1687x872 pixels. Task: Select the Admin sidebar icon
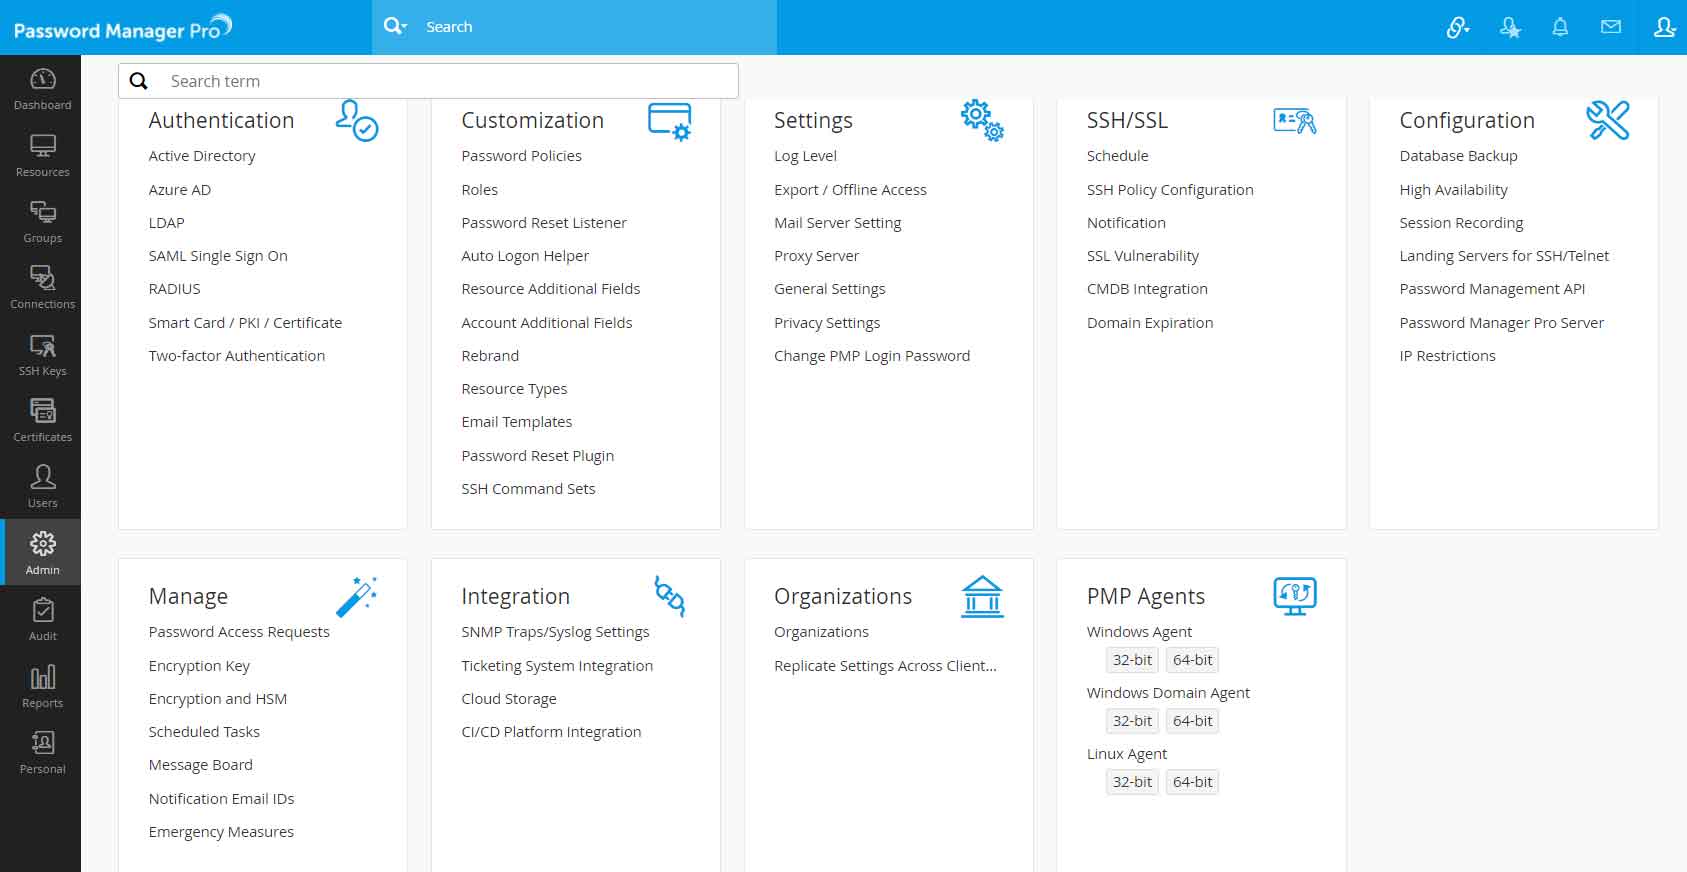42,552
